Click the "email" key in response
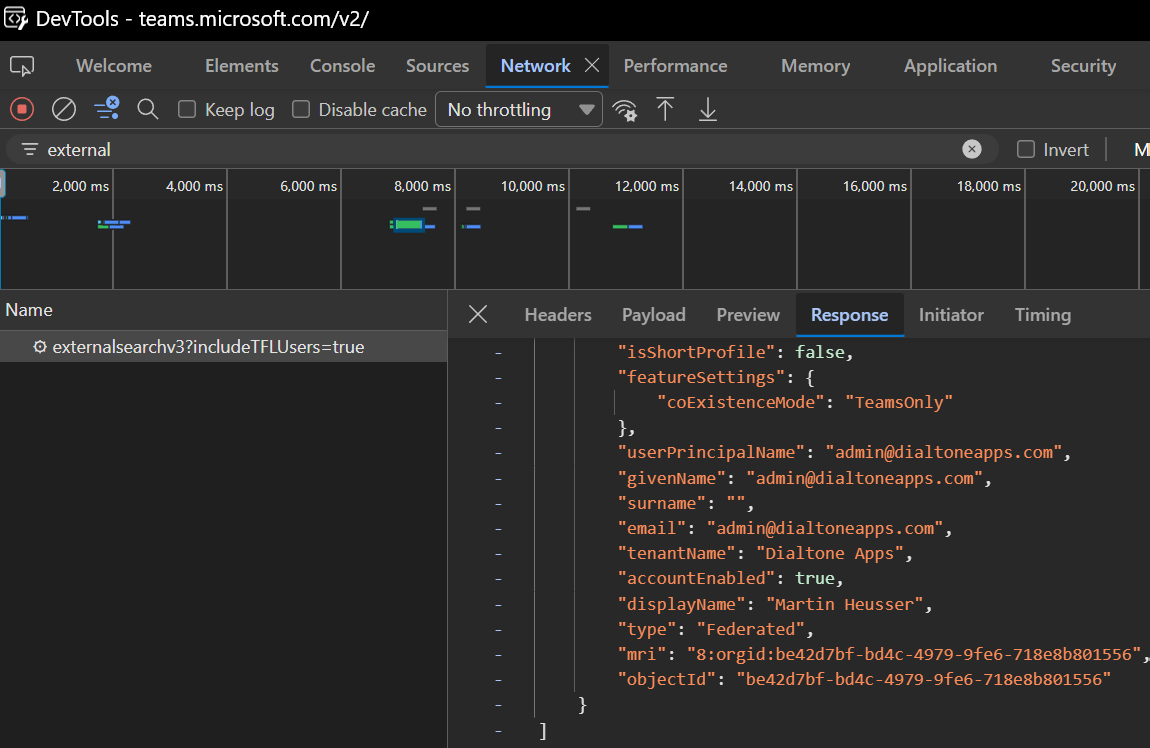This screenshot has width=1150, height=748. [x=652, y=528]
